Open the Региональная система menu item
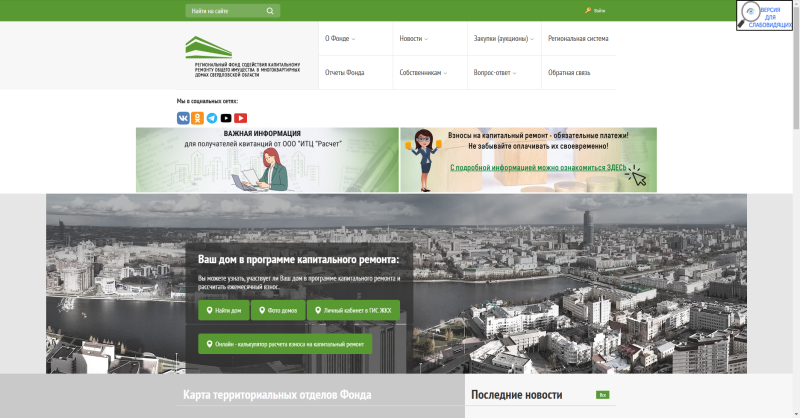The width and height of the screenshot is (800, 418). point(578,38)
